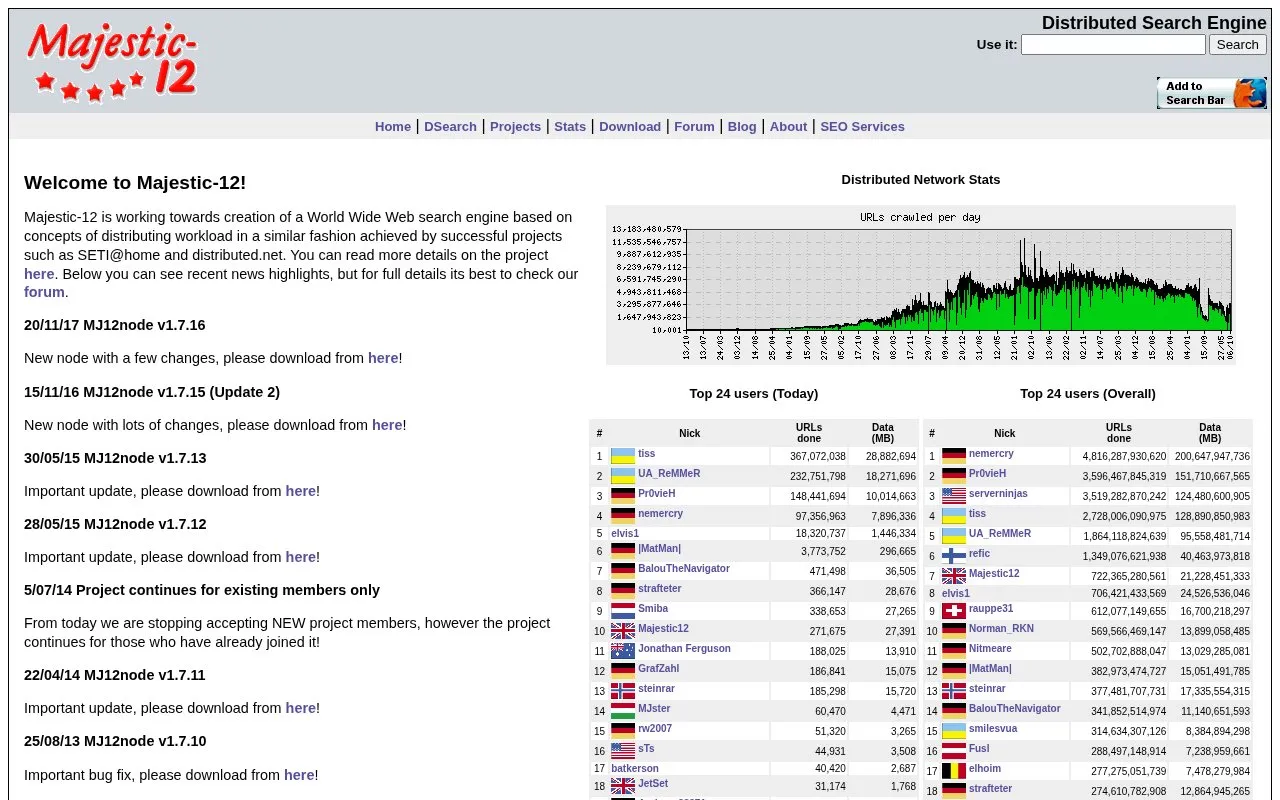Go to DSearch in navigation bar
The width and height of the screenshot is (1280, 800).
click(450, 127)
